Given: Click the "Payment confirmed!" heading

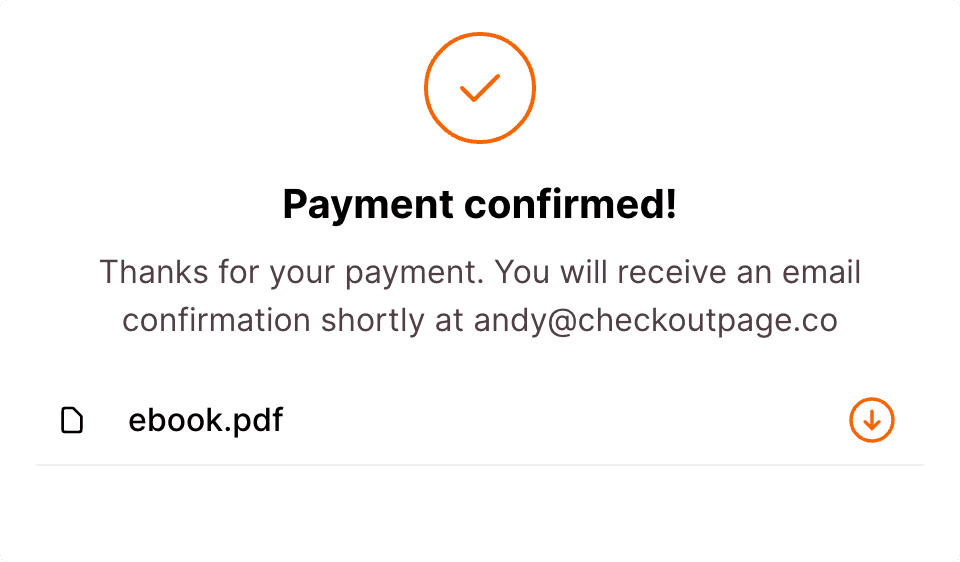Looking at the screenshot, I should (480, 205).
